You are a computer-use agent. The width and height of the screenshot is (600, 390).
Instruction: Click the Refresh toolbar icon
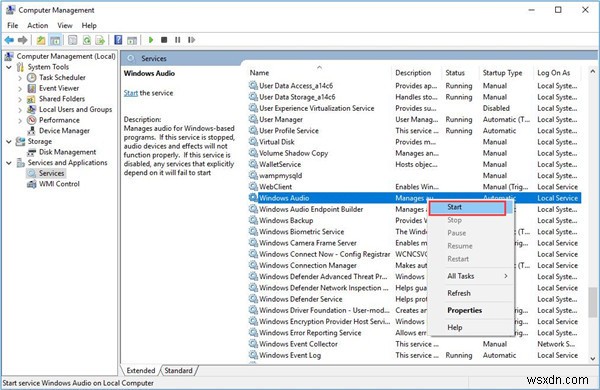click(x=87, y=40)
